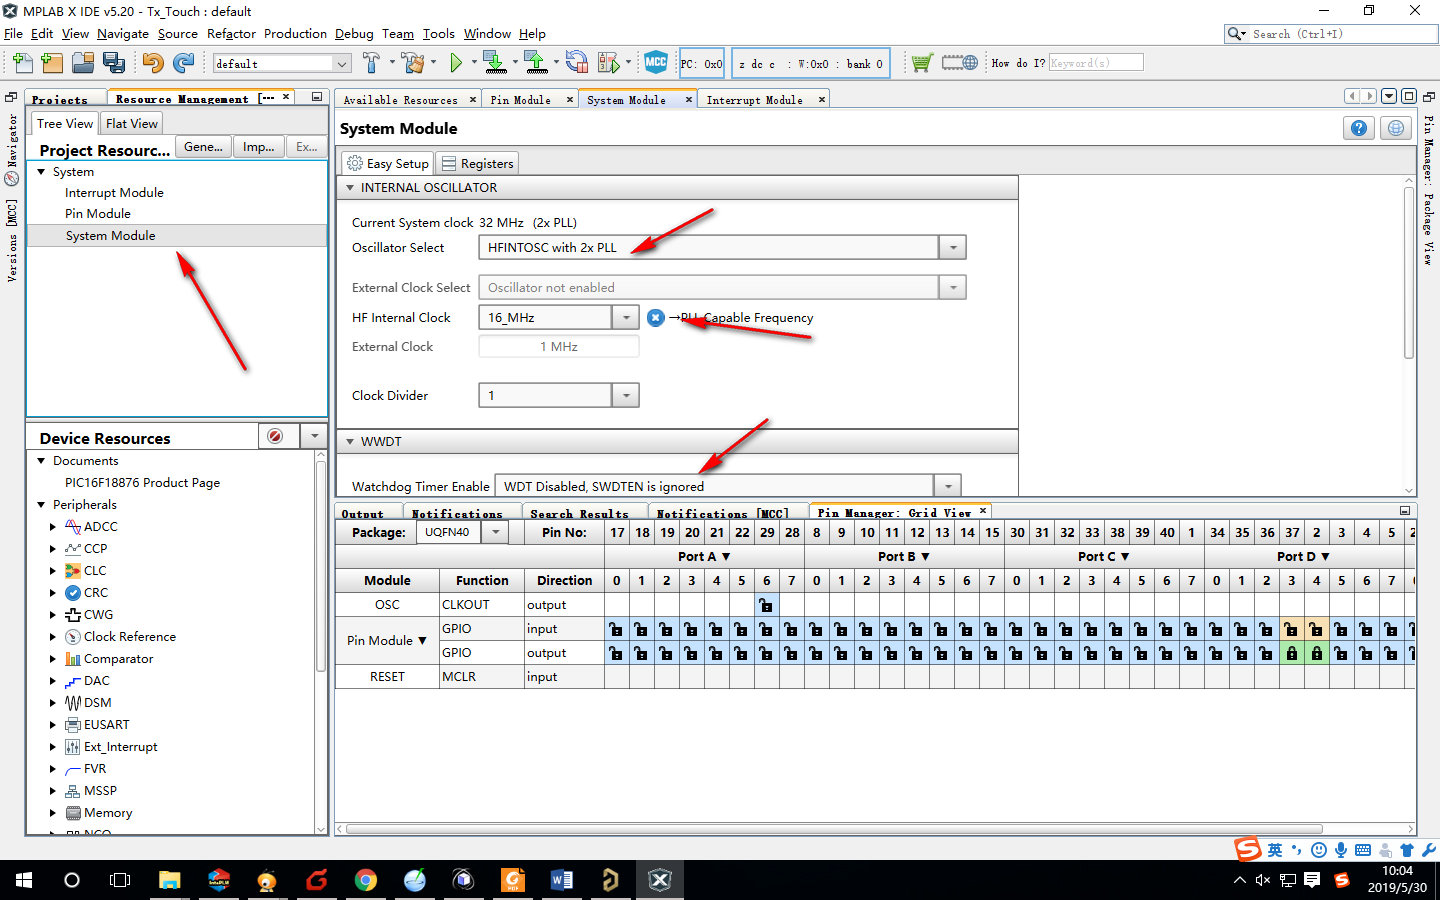Click the Redo arrow icon
The image size is (1440, 900).
click(183, 63)
